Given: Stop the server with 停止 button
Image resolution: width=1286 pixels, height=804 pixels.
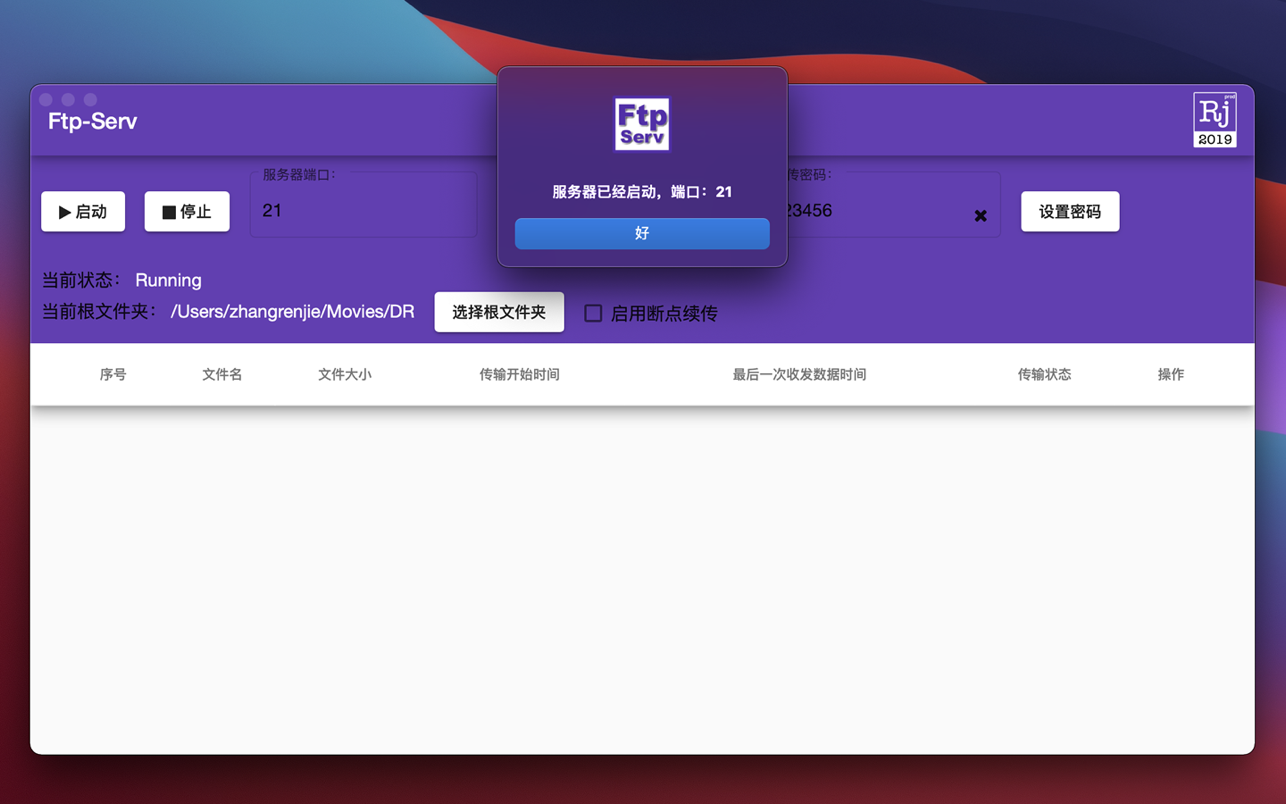Looking at the screenshot, I should tap(187, 211).
